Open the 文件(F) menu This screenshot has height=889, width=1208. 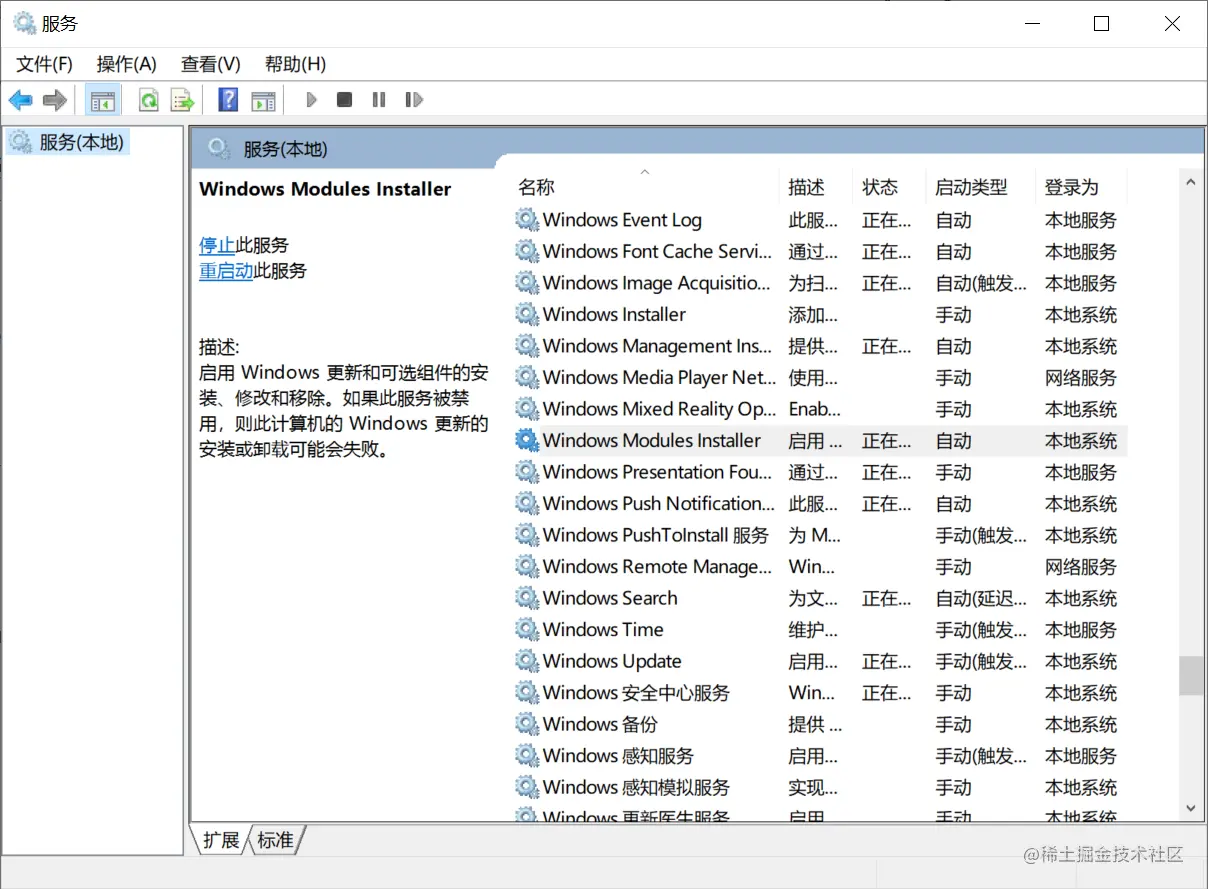(x=45, y=64)
